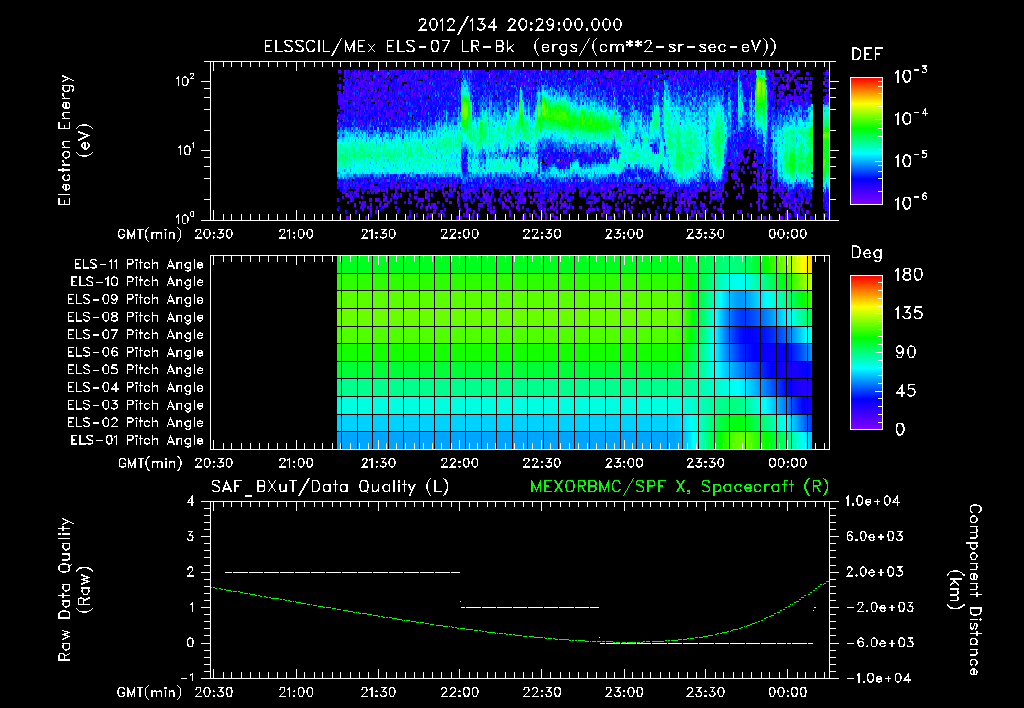Click the dashed data quality line at level 2
Image resolution: width=1024 pixels, height=708 pixels.
coord(343,572)
